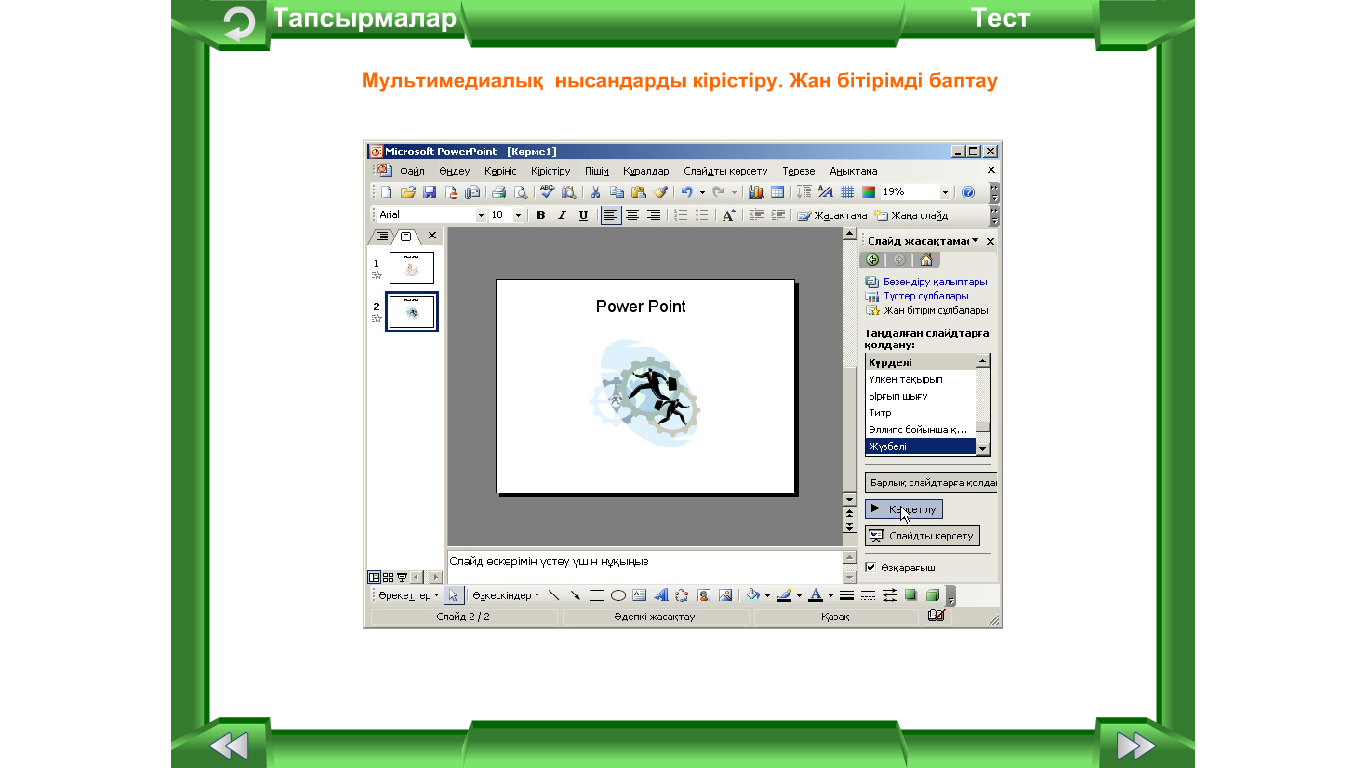This screenshot has height=768, width=1366.
Task: Click the Слайдты көрсету button in task pane
Action: [922, 535]
